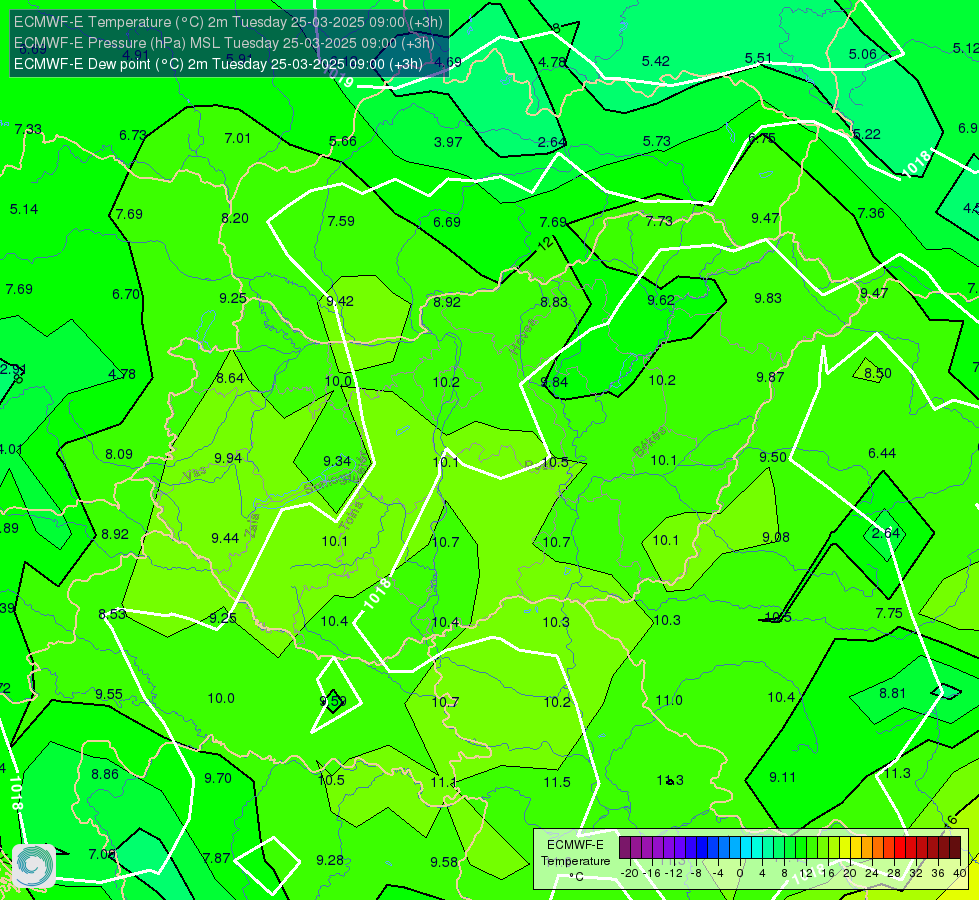Click the temperature value 11.5
Screen dimensions: 979x900
click(x=557, y=782)
